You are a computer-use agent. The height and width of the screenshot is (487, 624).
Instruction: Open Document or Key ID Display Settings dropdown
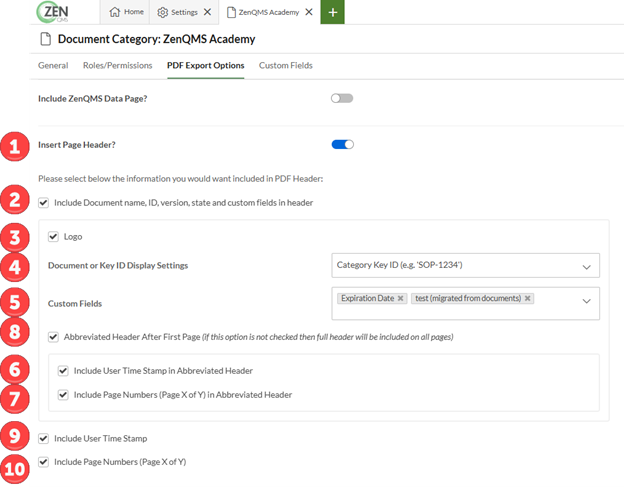[465, 265]
